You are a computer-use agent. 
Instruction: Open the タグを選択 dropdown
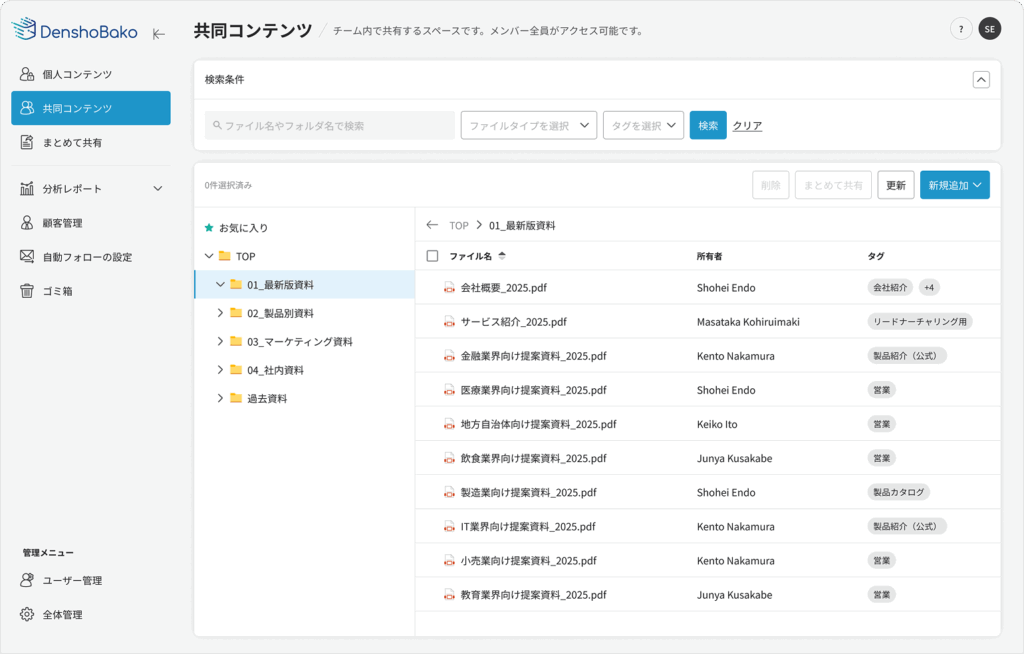click(x=643, y=125)
